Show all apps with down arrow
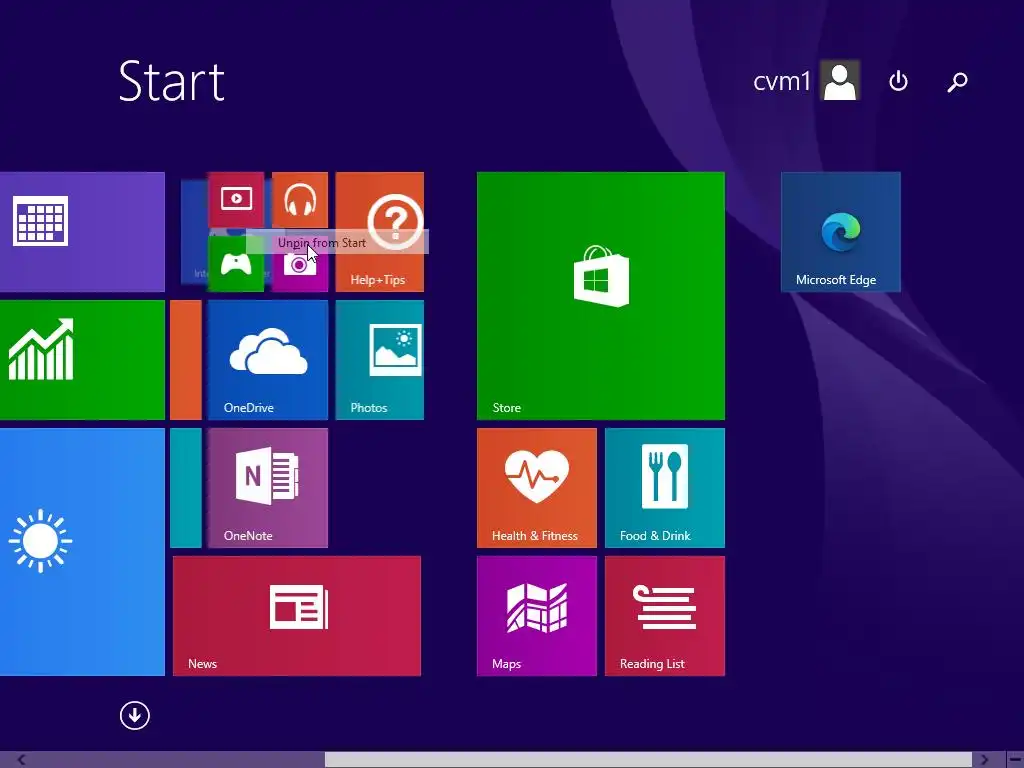This screenshot has height=768, width=1024. coord(135,715)
